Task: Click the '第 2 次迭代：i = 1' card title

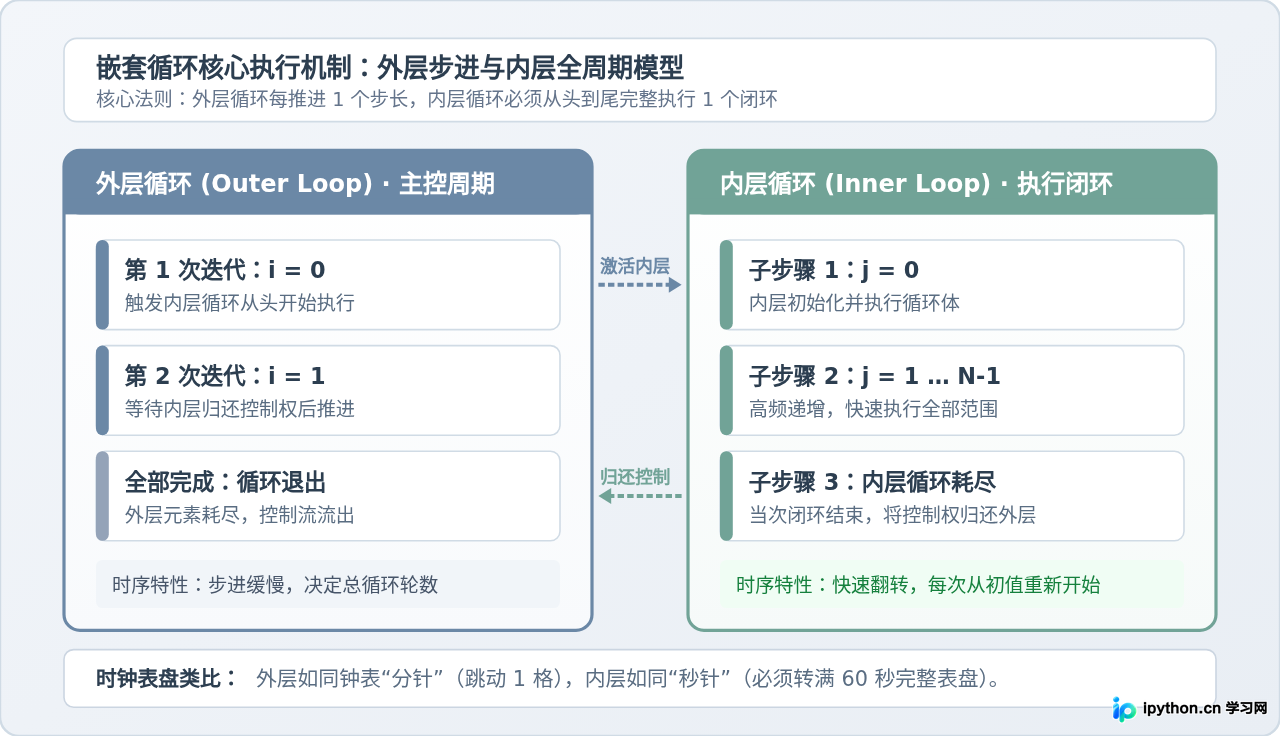Action: [x=225, y=376]
